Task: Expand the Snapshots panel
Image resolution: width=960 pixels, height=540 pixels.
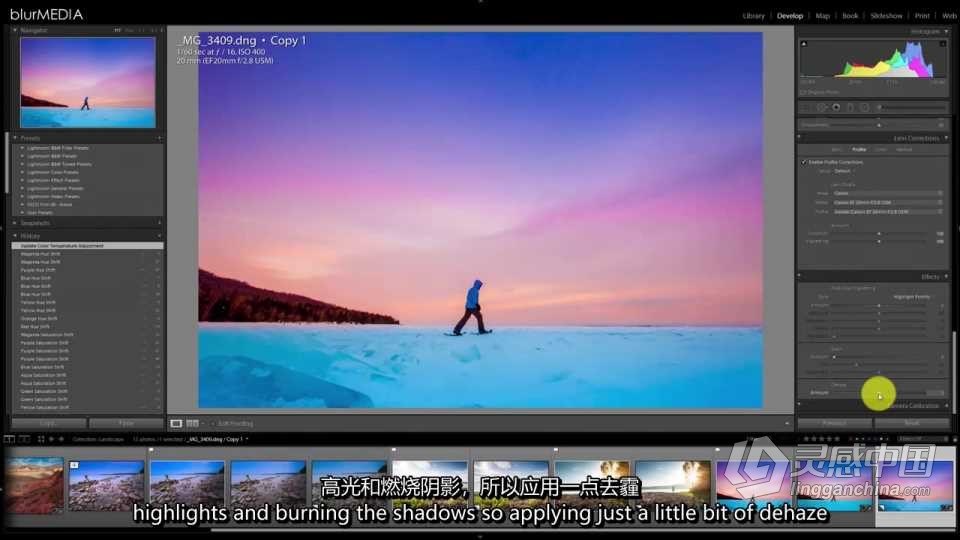Action: point(15,223)
